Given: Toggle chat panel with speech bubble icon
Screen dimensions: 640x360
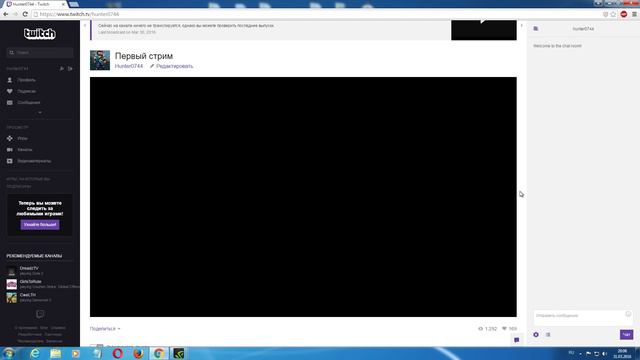Looking at the screenshot, I should [516, 340].
